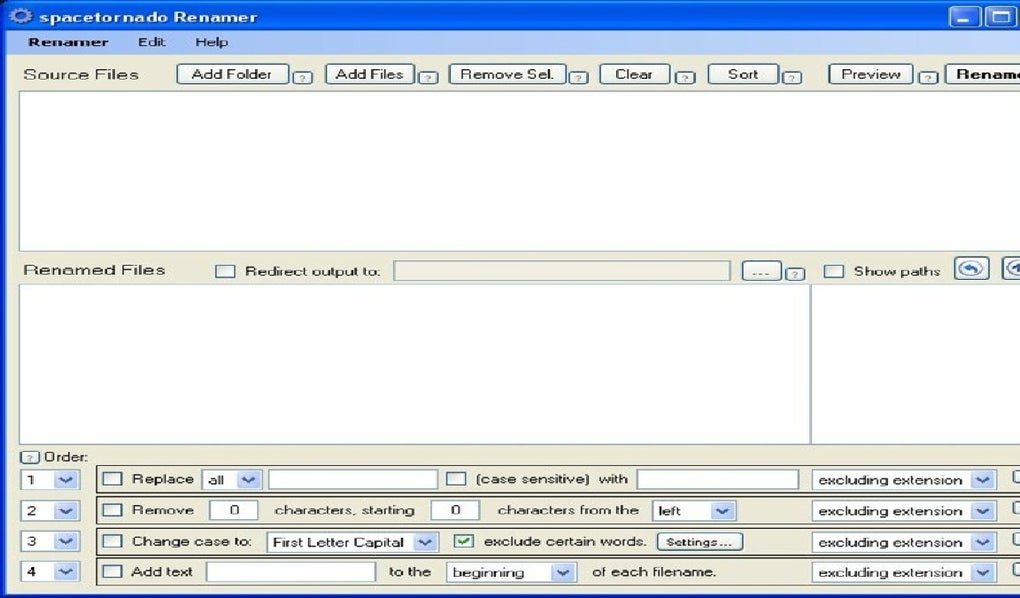Click inside the Source Files list

519,171
